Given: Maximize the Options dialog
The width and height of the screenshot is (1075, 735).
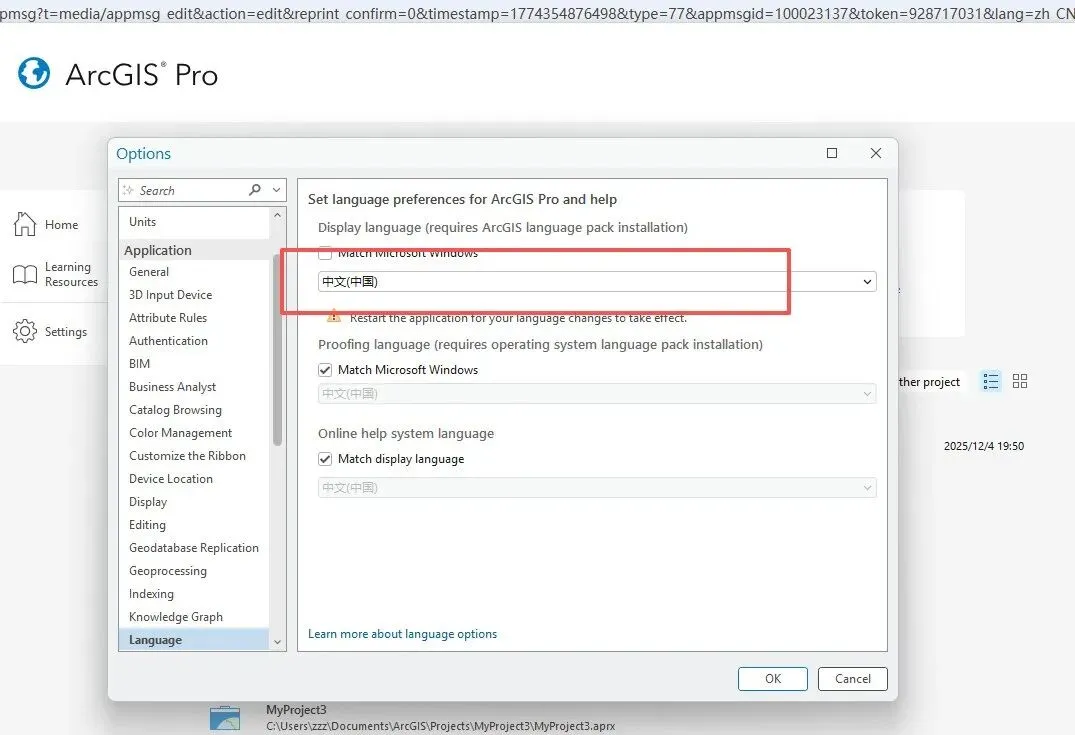Looking at the screenshot, I should coord(832,153).
